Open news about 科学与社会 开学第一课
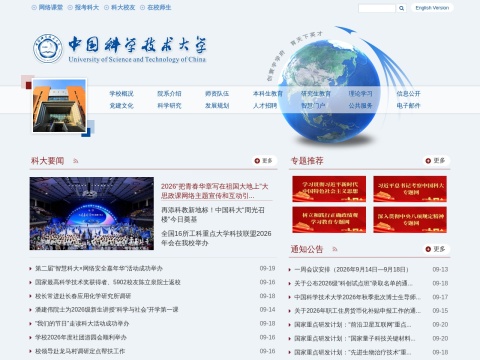 coord(107,310)
